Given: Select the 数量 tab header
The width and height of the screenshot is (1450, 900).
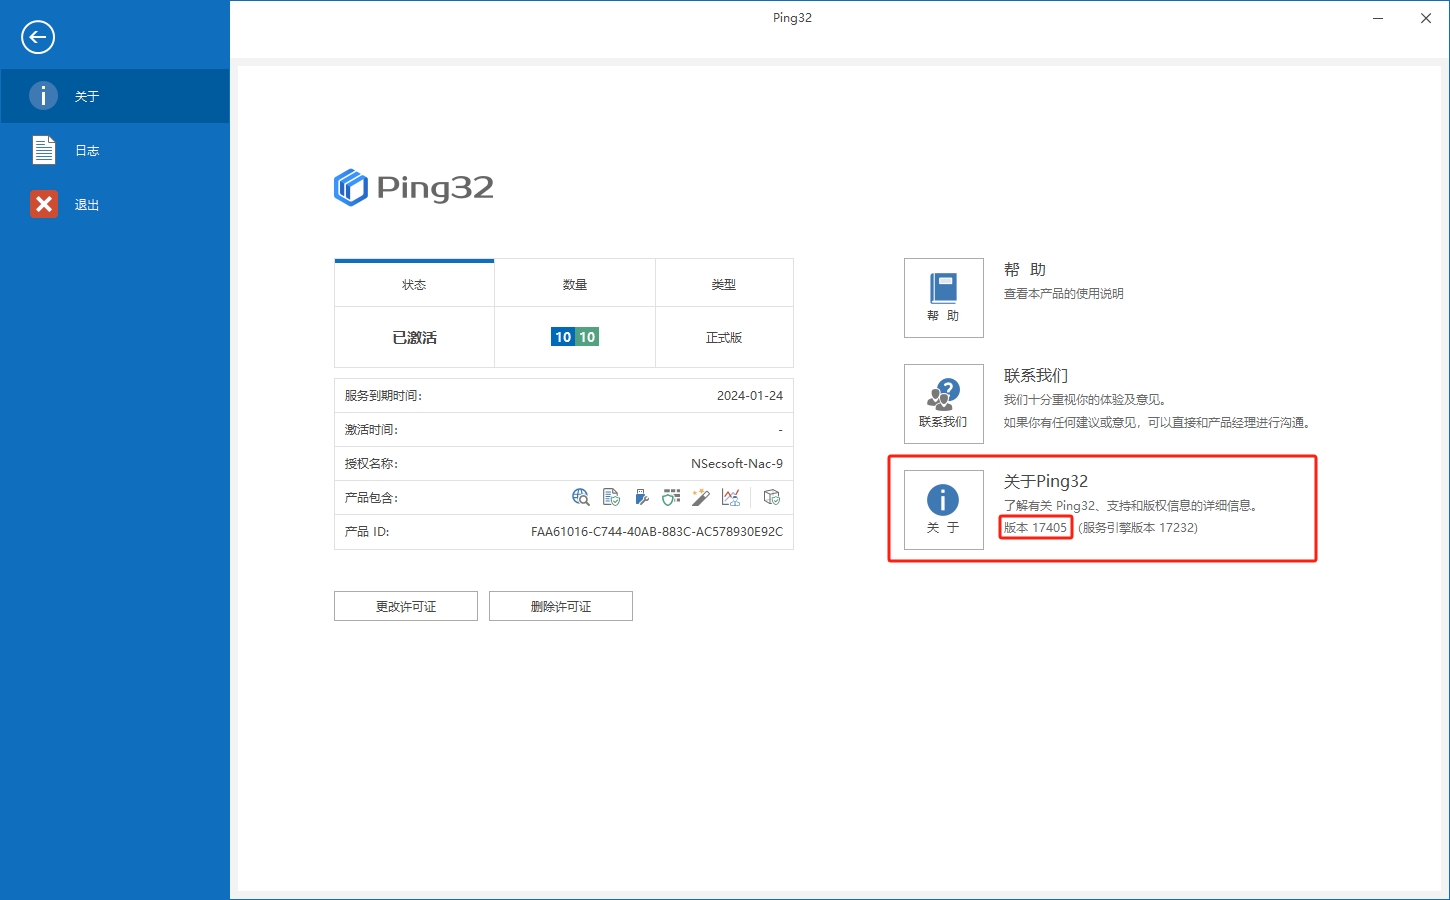Looking at the screenshot, I should (x=575, y=284).
